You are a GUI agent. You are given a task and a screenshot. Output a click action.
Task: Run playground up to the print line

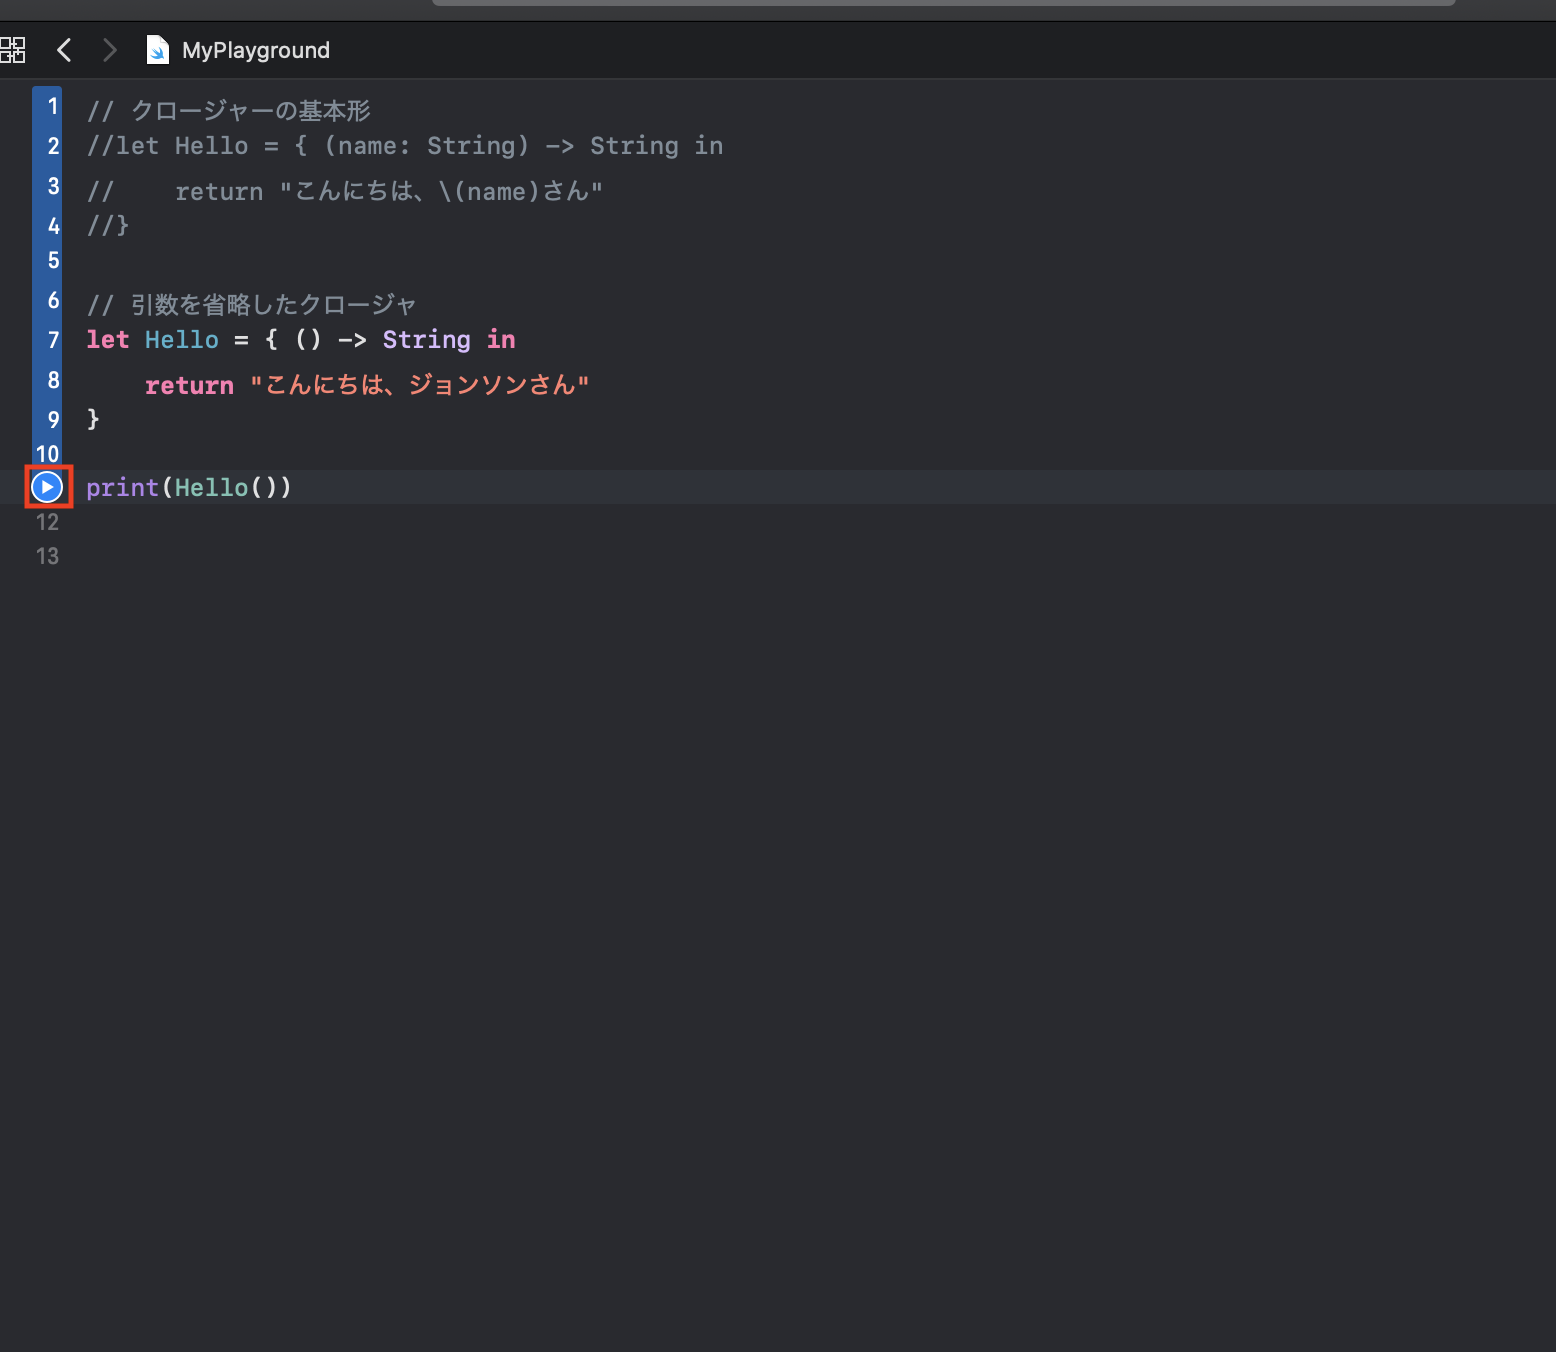pyautogui.click(x=47, y=487)
